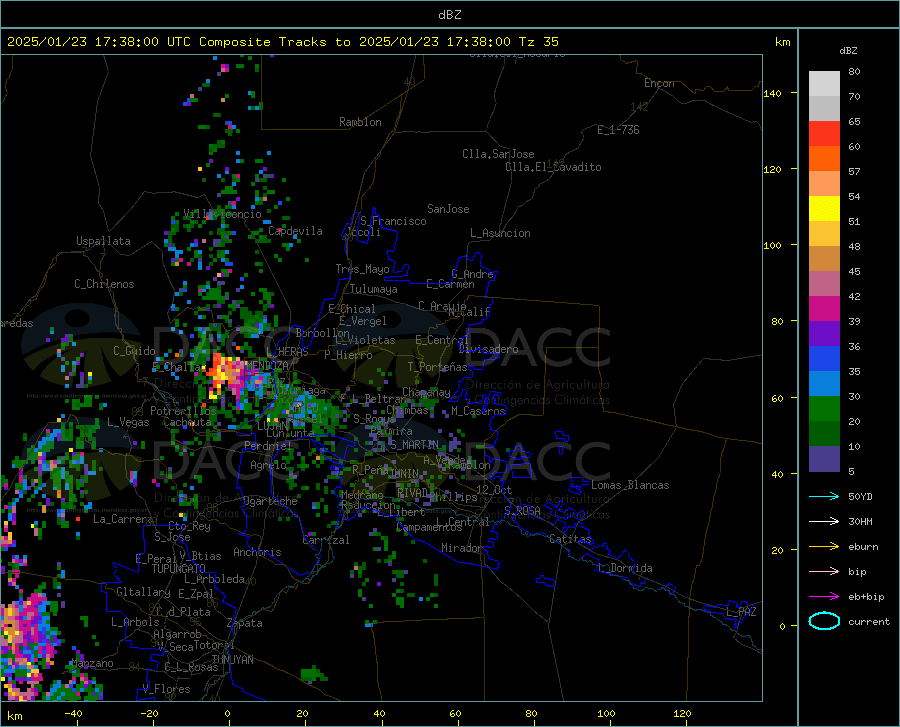Click the Lomas_Blancas label

tap(630, 485)
